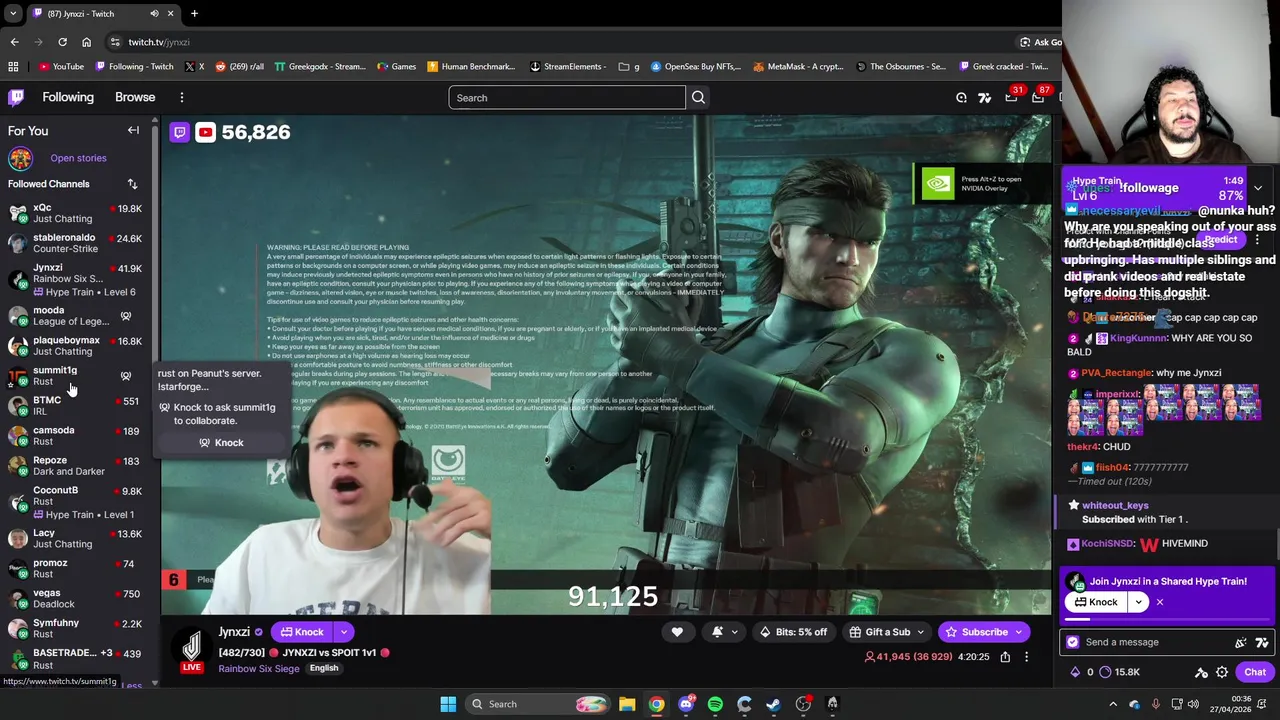Viewport: 1280px width, 720px height.
Task: Click the search magnifier button
Action: [698, 98]
